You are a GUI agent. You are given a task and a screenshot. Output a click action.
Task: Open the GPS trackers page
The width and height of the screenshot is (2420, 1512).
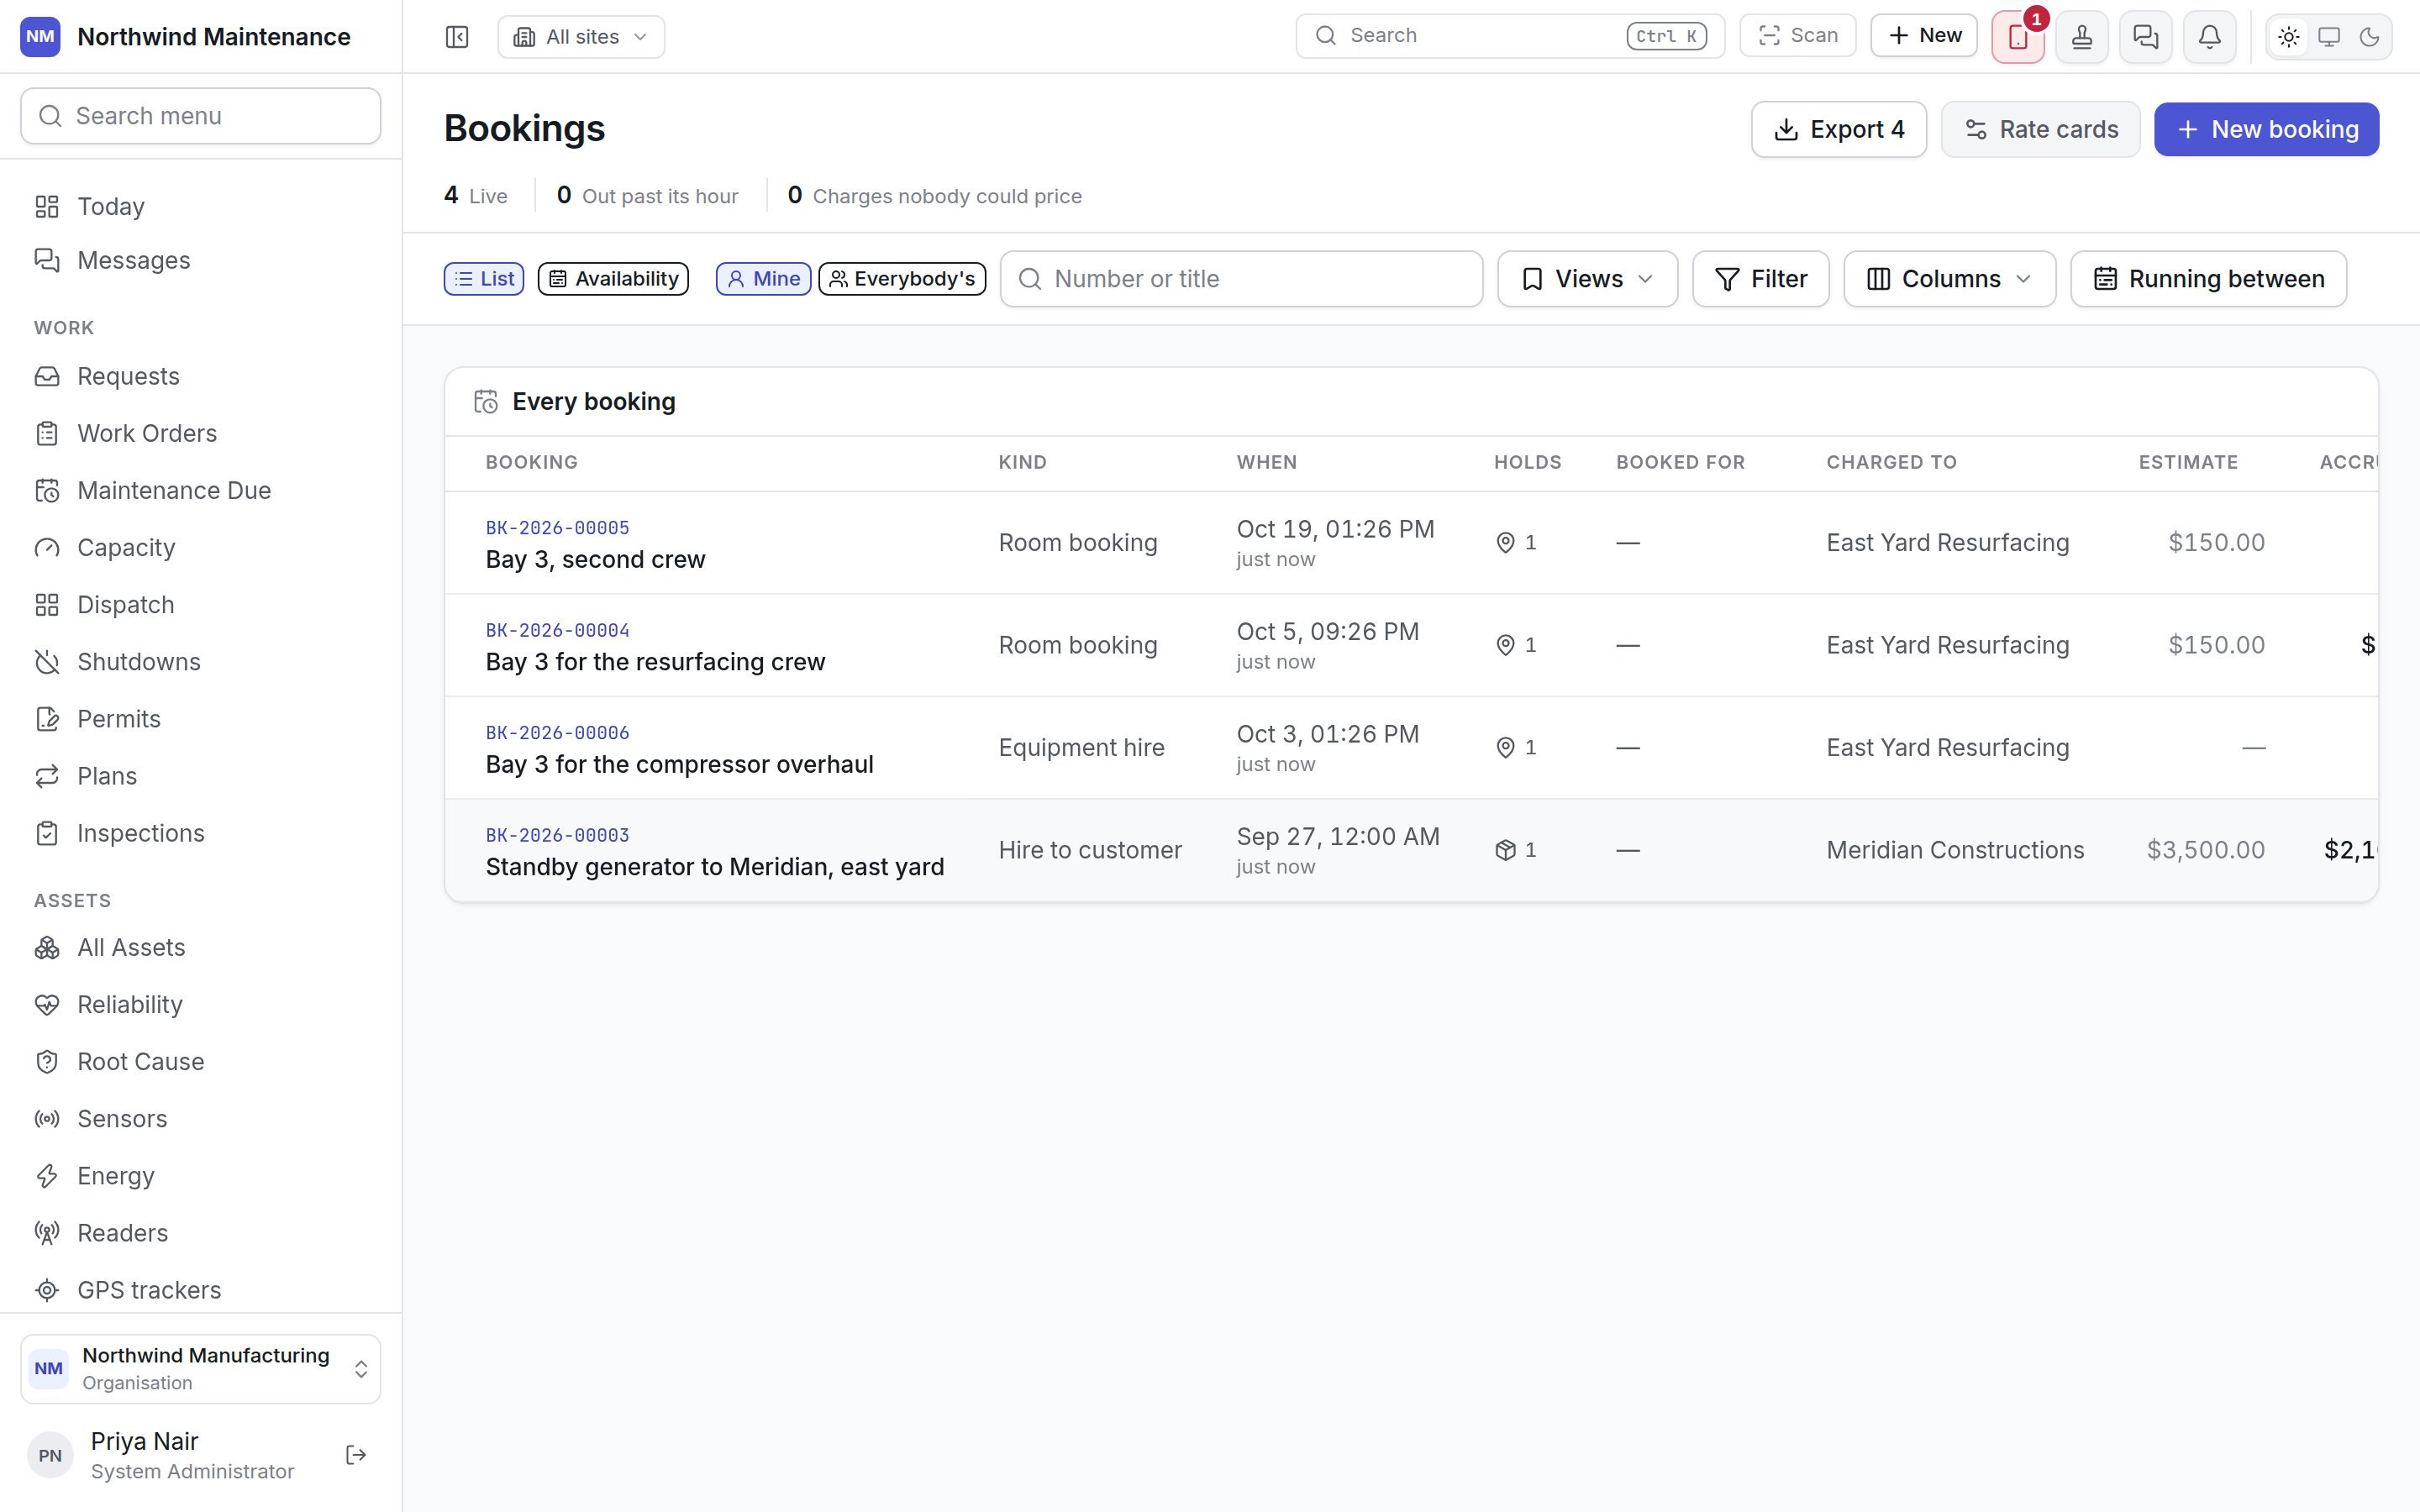coord(201,1289)
